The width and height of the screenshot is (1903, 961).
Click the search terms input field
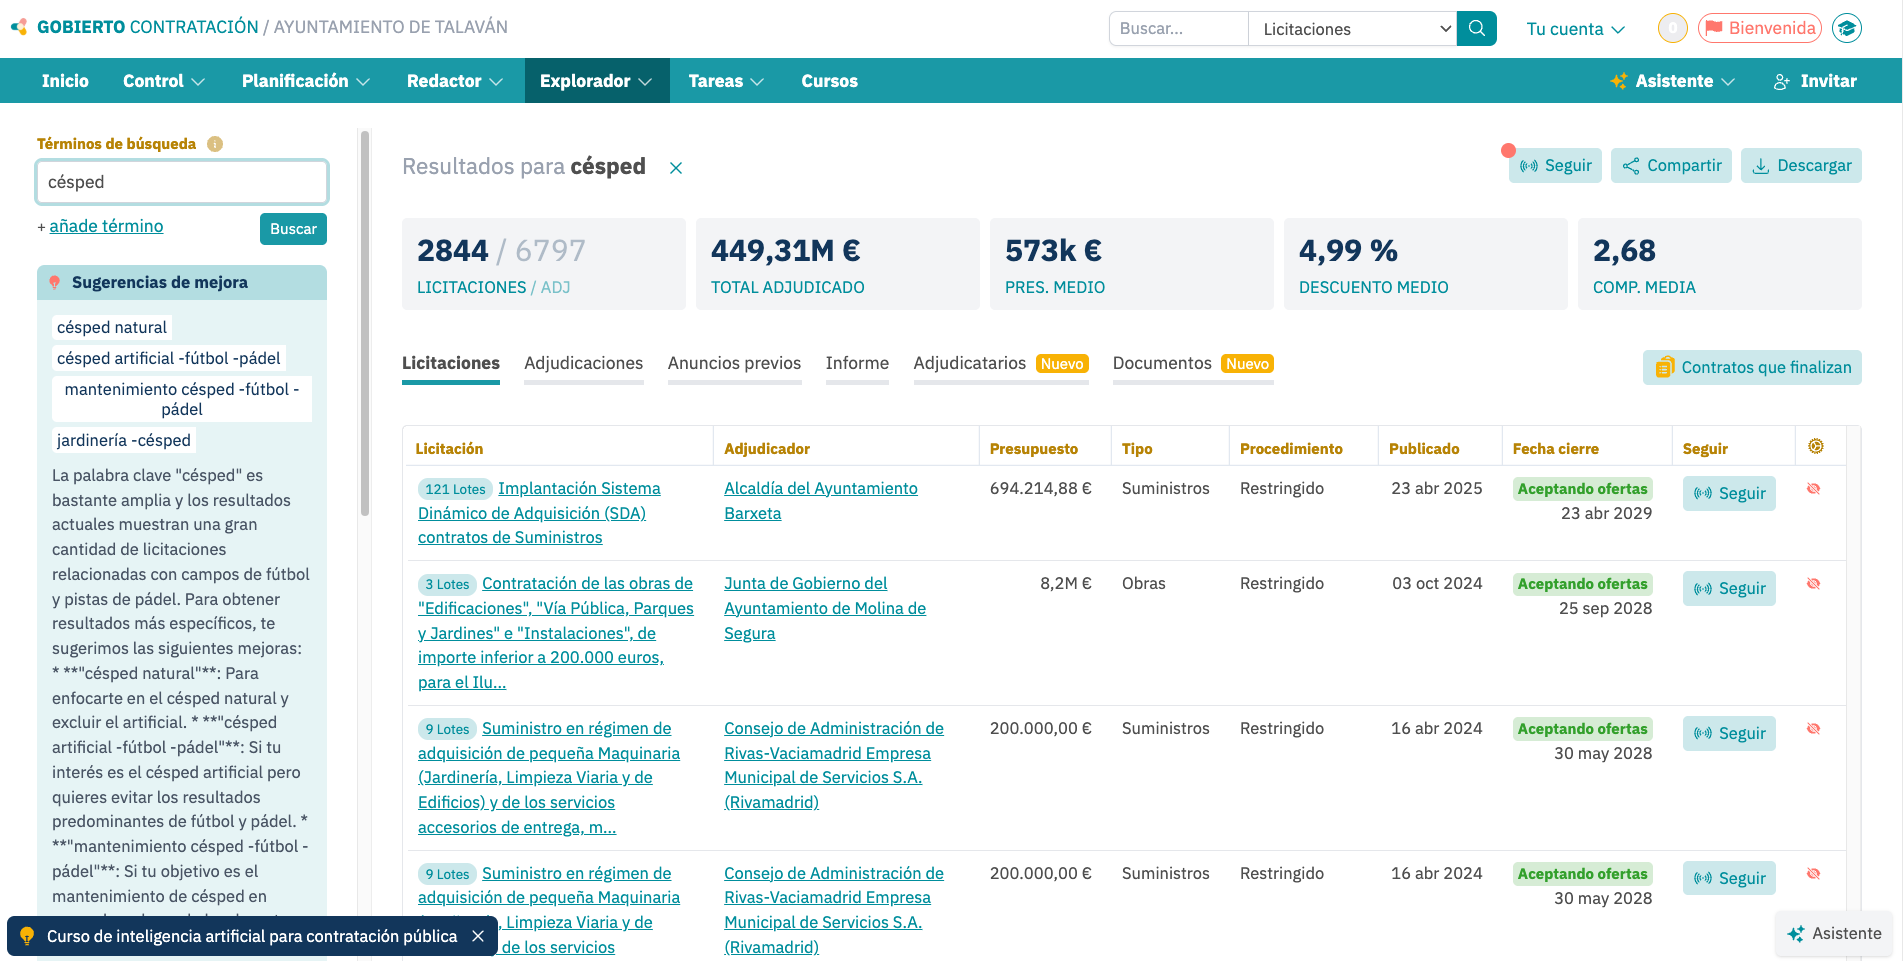click(x=182, y=182)
